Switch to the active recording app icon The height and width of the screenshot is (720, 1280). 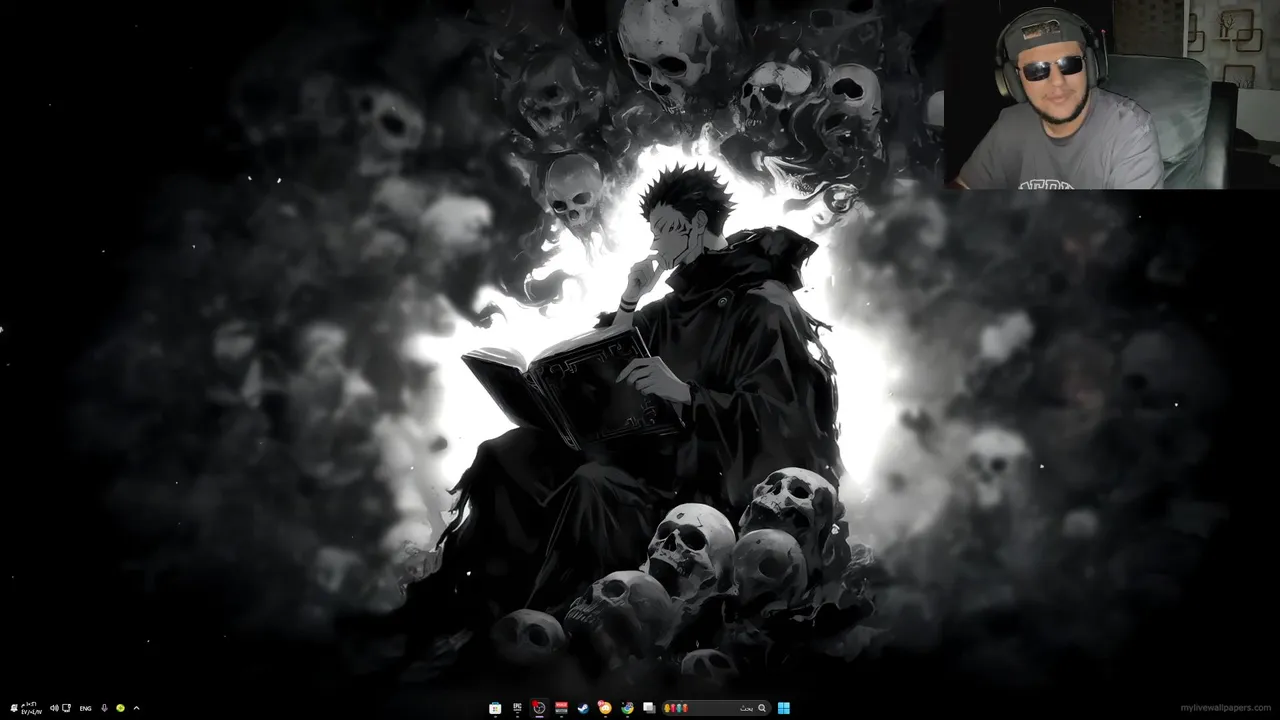click(x=539, y=708)
